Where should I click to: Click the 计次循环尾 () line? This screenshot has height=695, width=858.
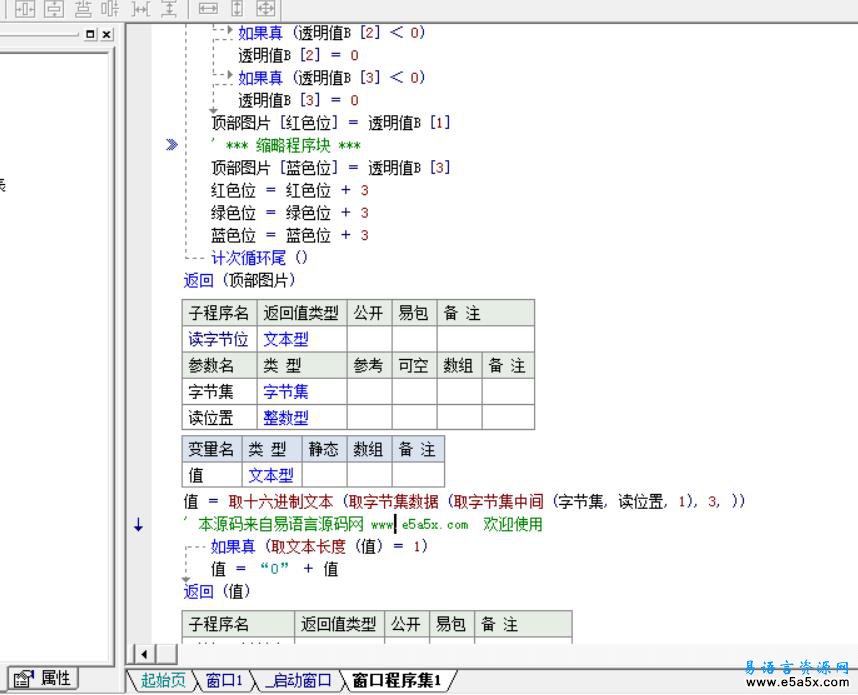(259, 258)
